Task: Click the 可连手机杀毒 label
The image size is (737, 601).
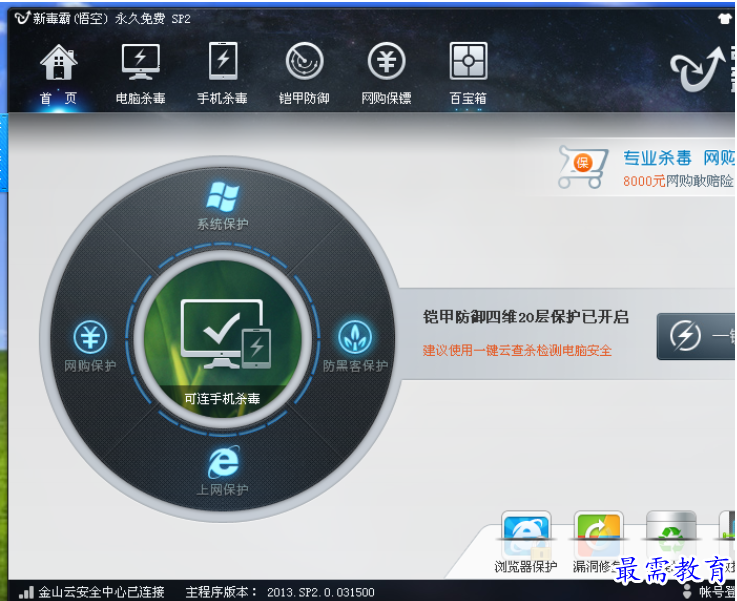Action: (222, 399)
